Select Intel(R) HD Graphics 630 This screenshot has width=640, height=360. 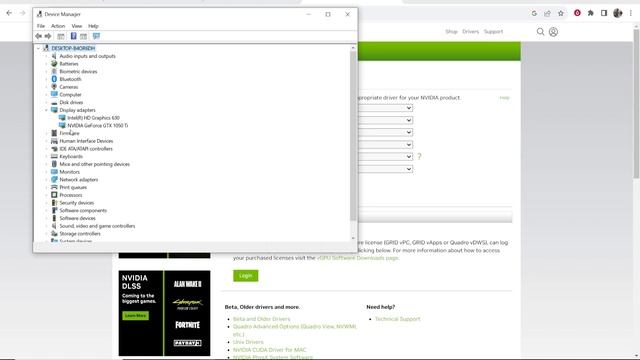click(x=93, y=118)
